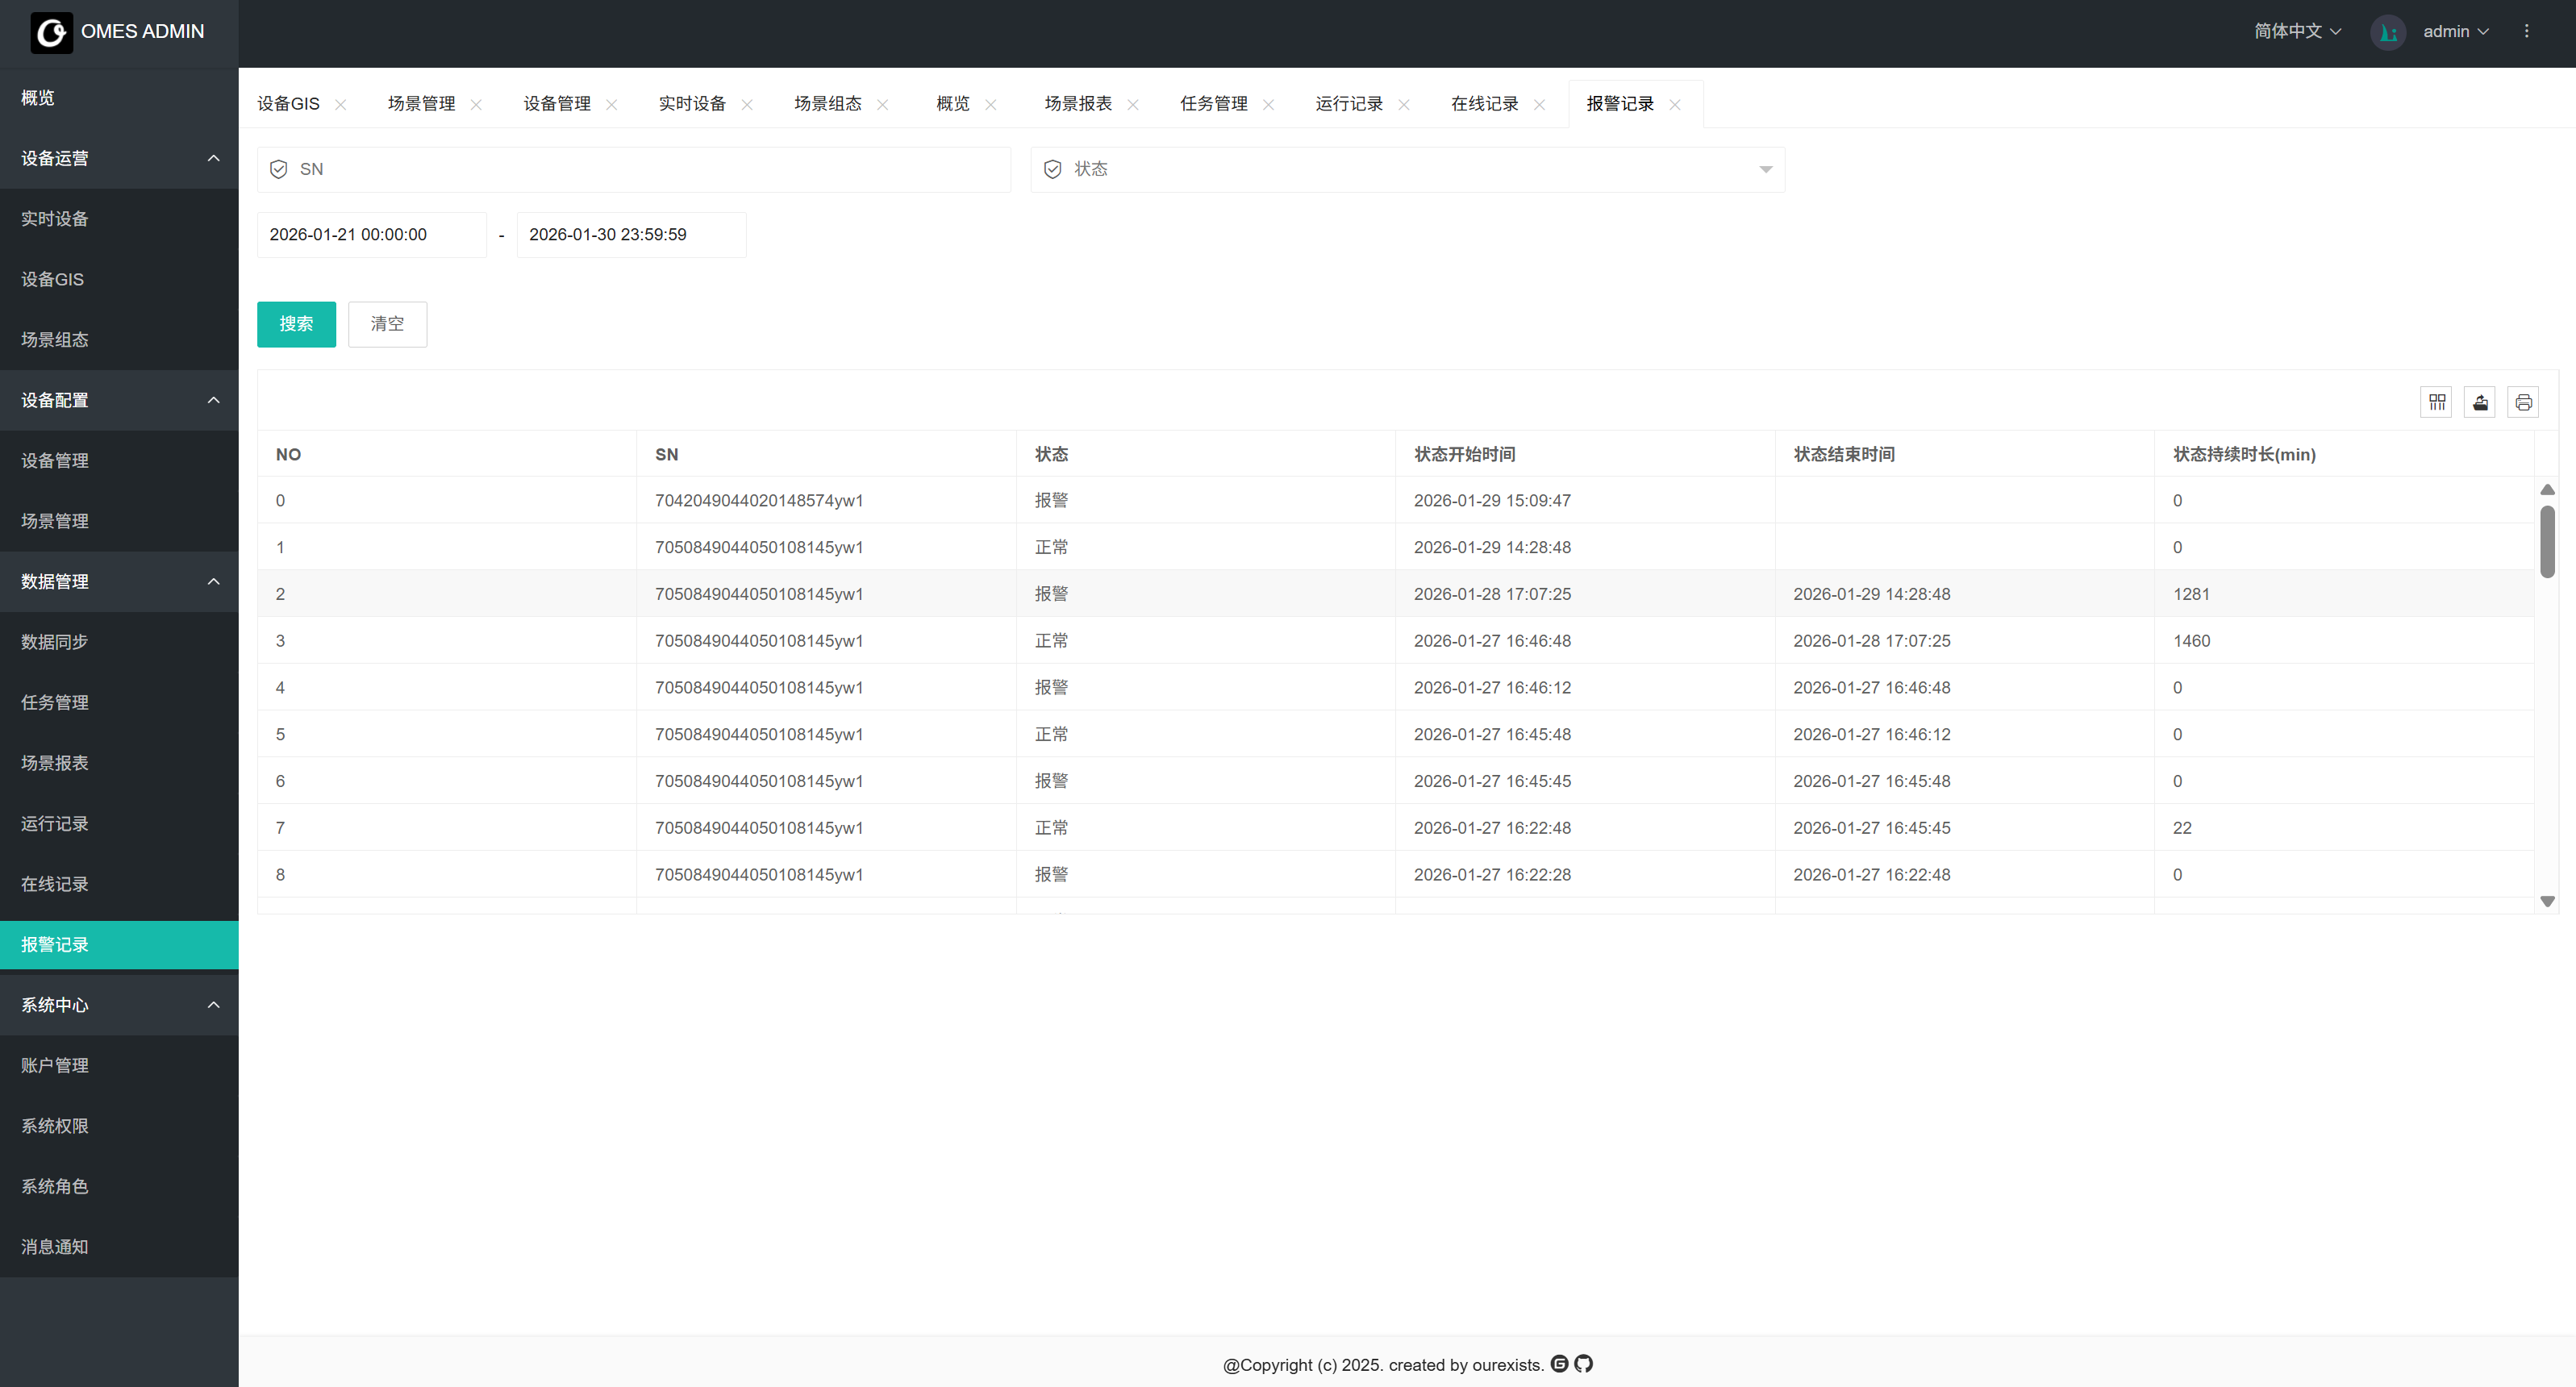Image resolution: width=2576 pixels, height=1387 pixels.
Task: Close the 报警记录 tab
Action: click(x=1674, y=105)
